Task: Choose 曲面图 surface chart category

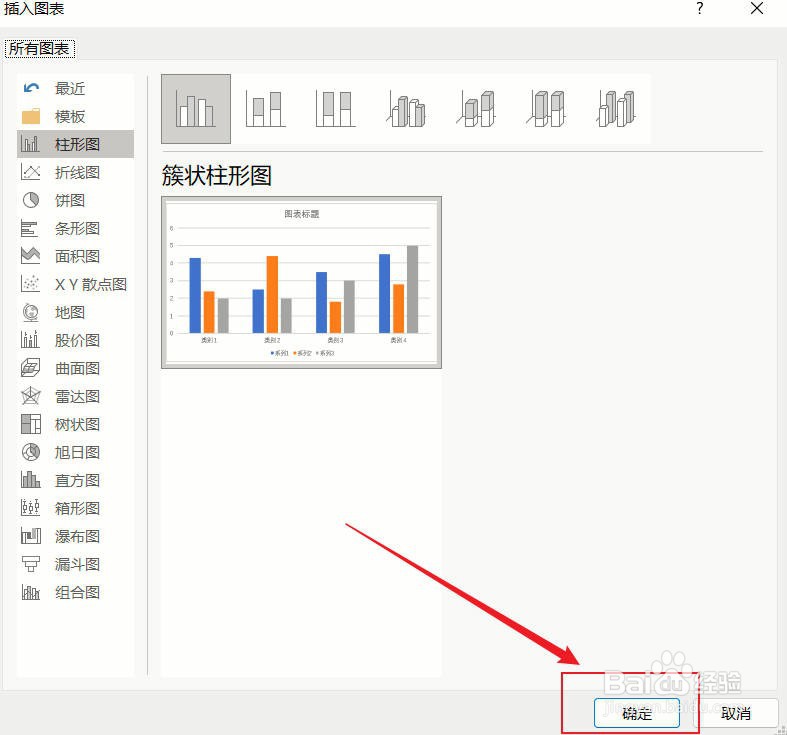Action: coord(75,369)
